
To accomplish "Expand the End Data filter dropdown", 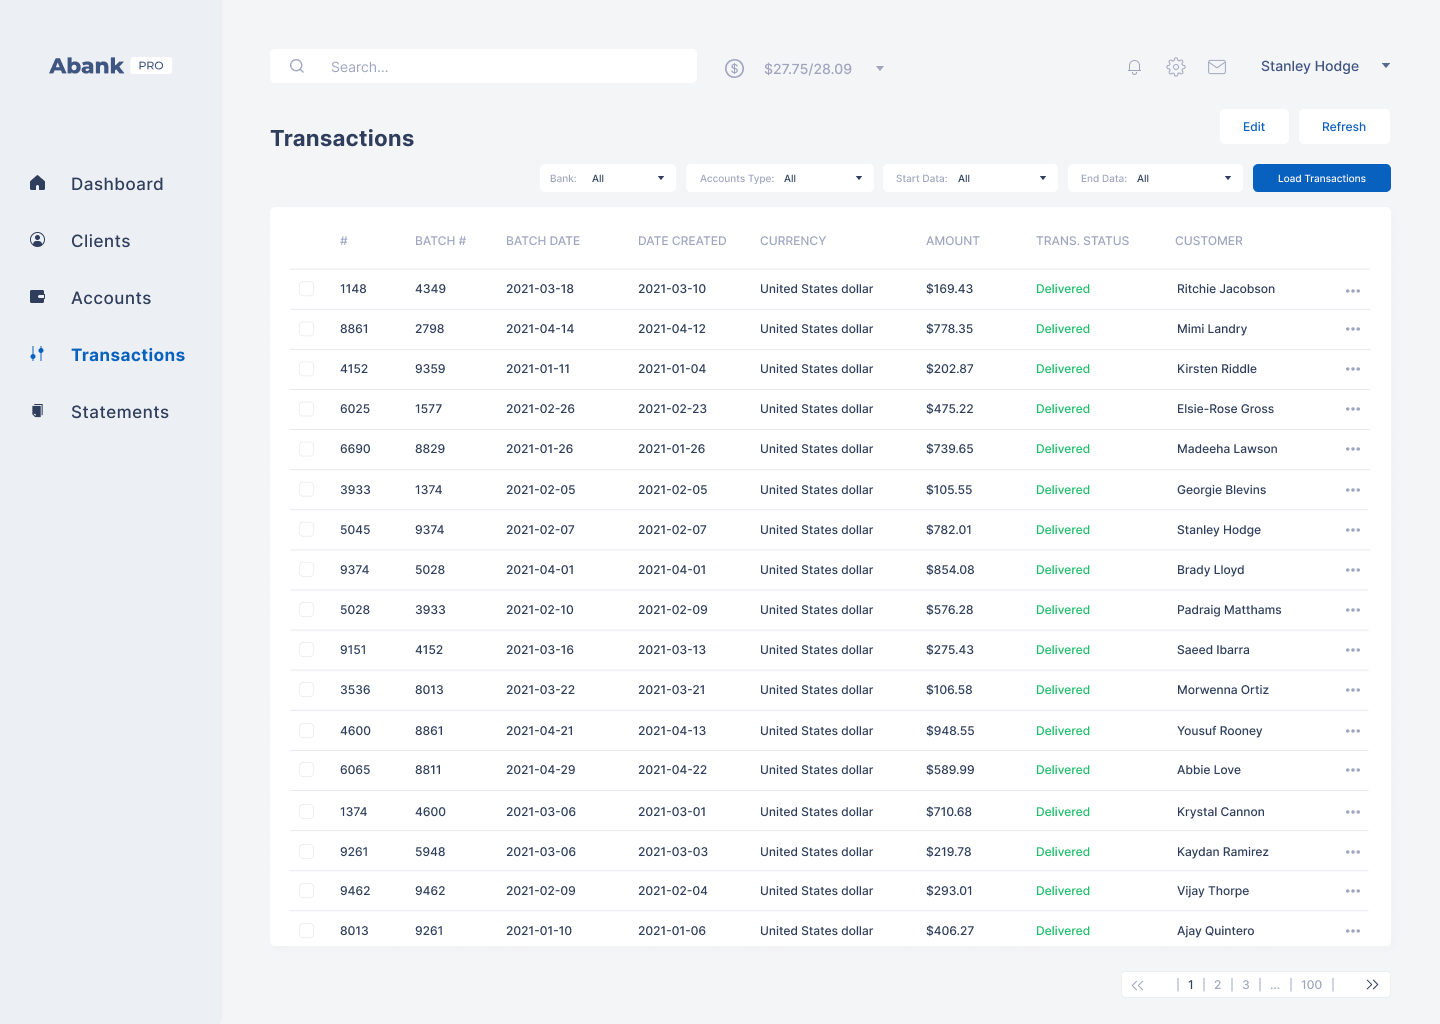I will (1155, 178).
